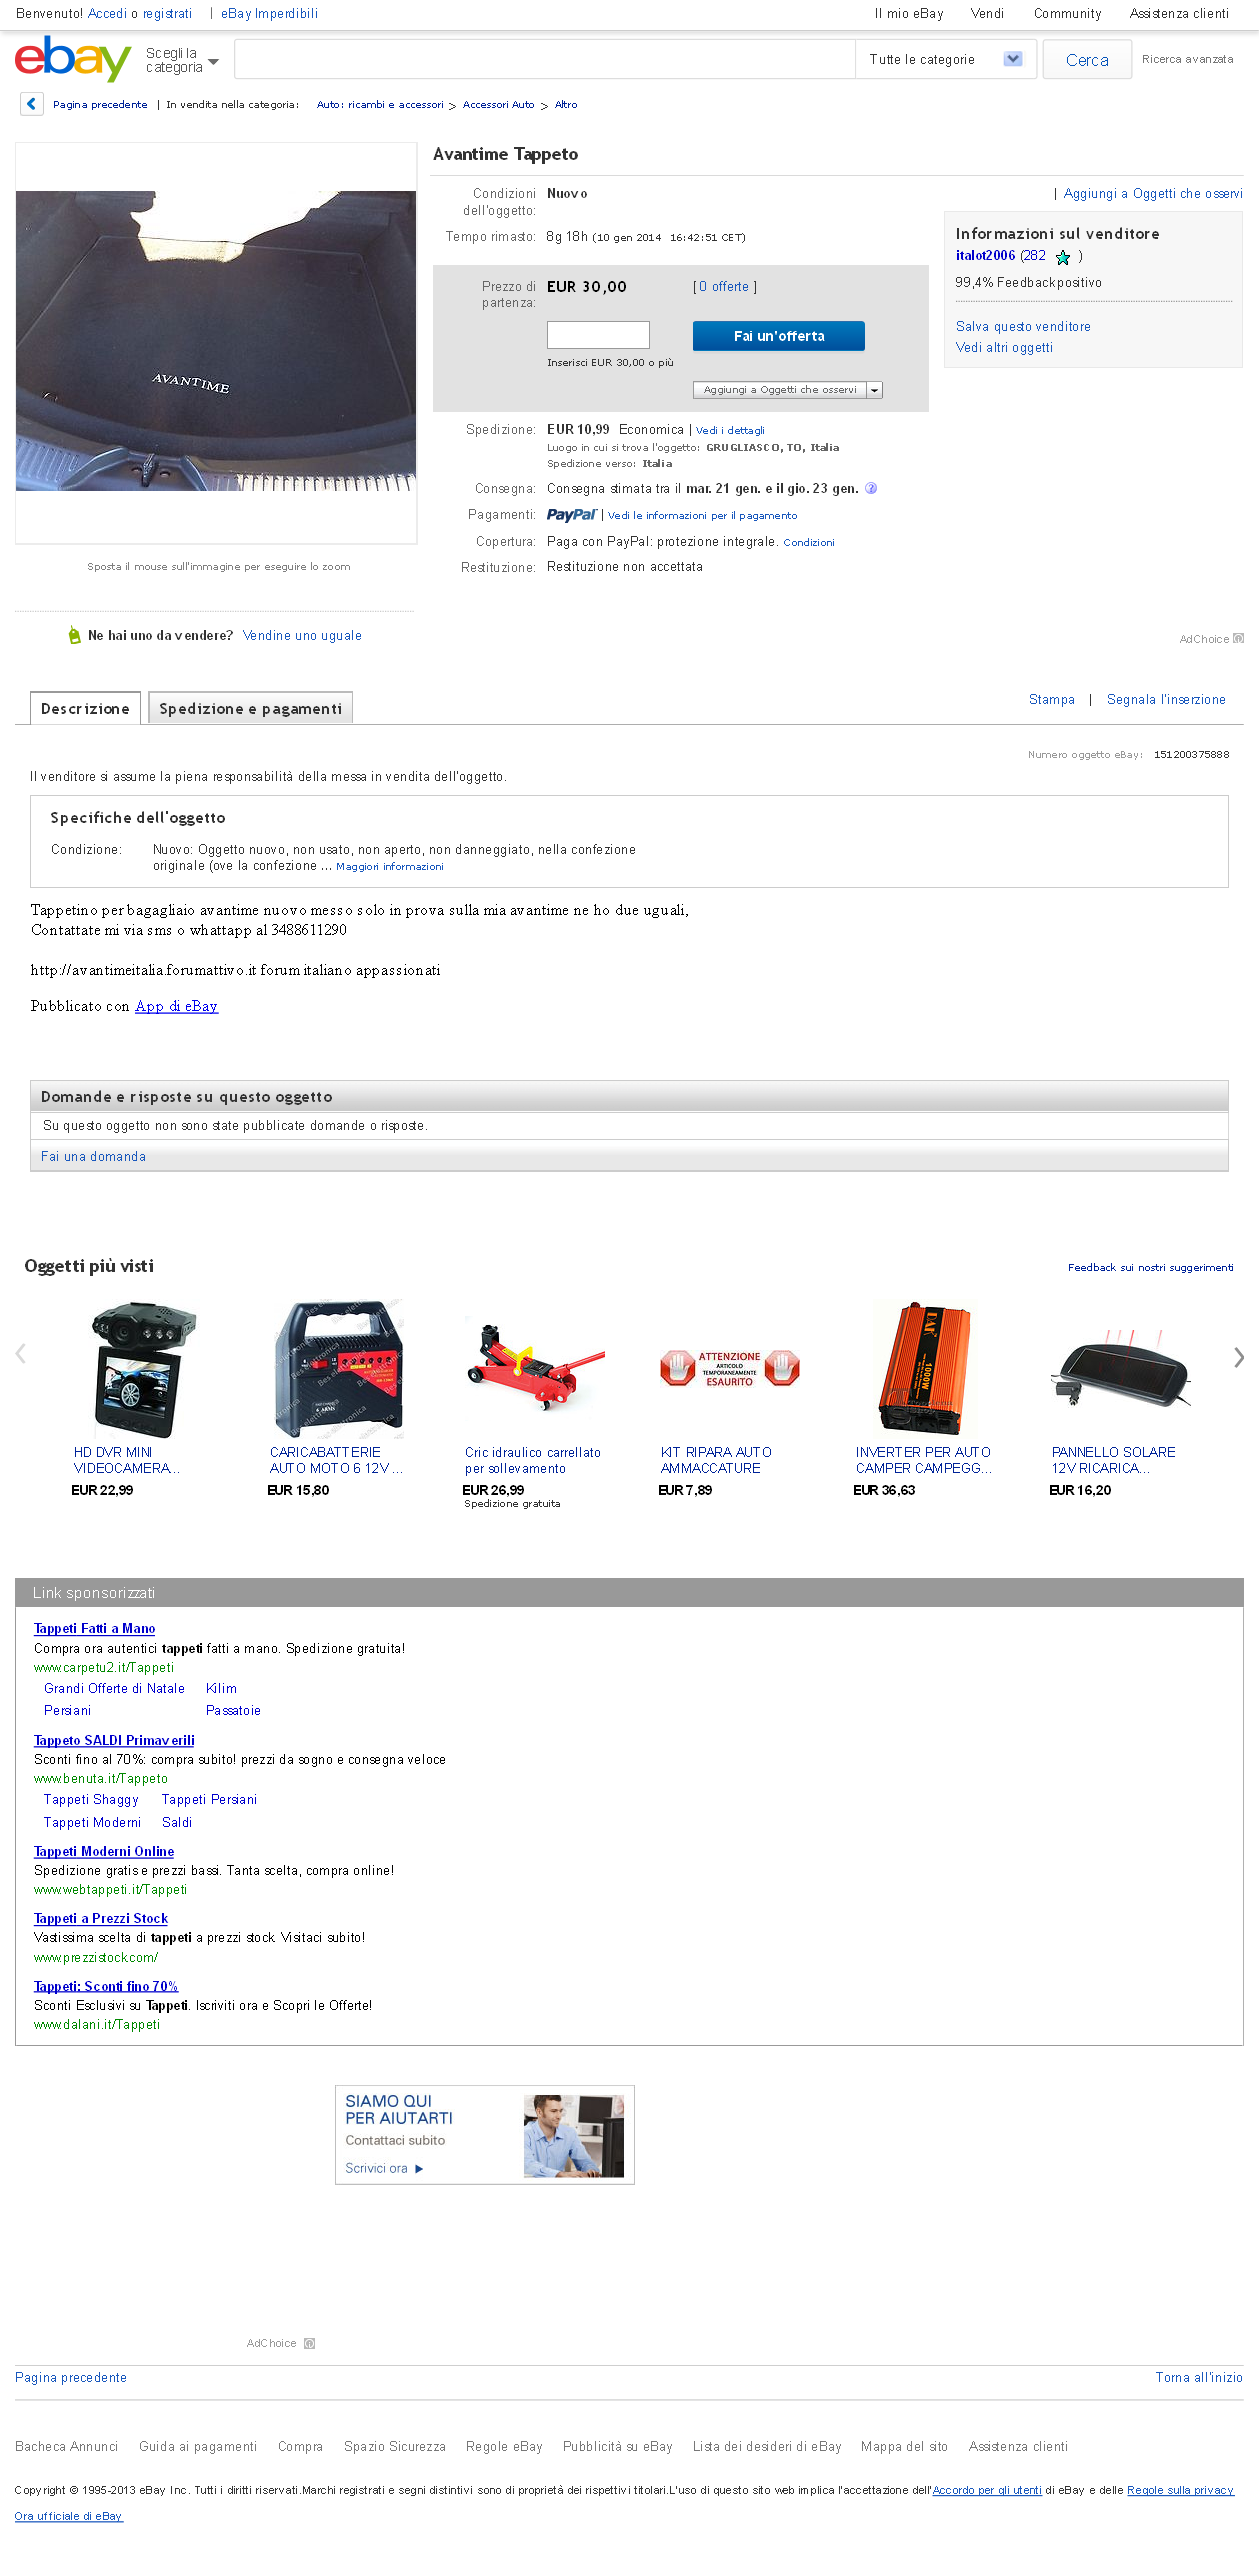Open the delivery estimate help question icon
The image size is (1259, 2573).
pos(871,488)
